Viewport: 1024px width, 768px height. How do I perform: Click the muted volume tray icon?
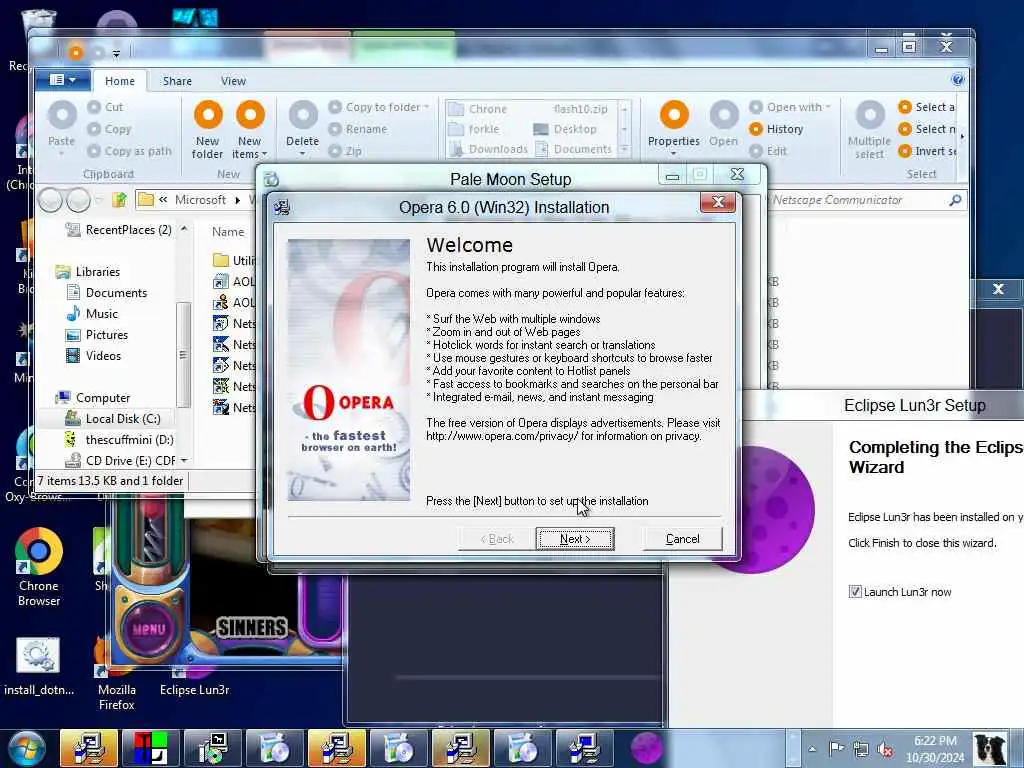tap(886, 749)
